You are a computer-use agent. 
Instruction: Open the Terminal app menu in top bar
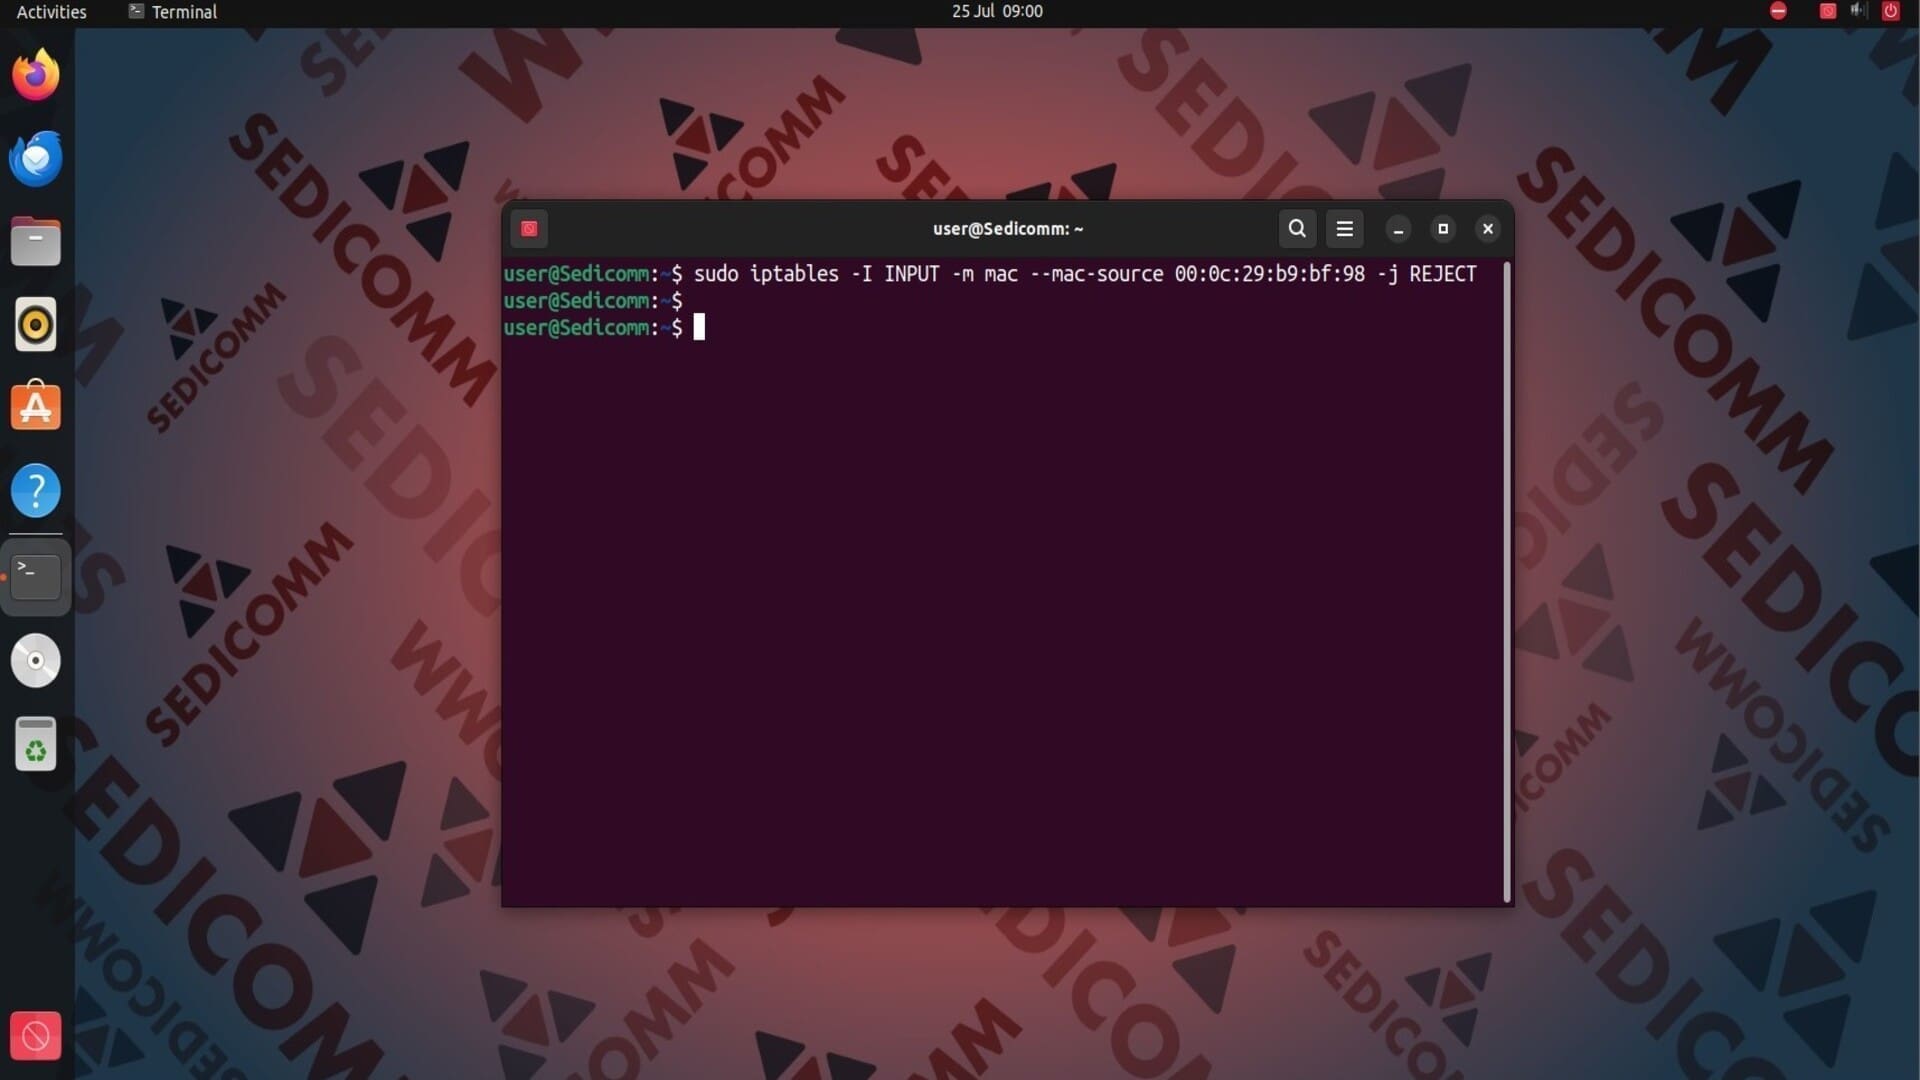click(173, 12)
